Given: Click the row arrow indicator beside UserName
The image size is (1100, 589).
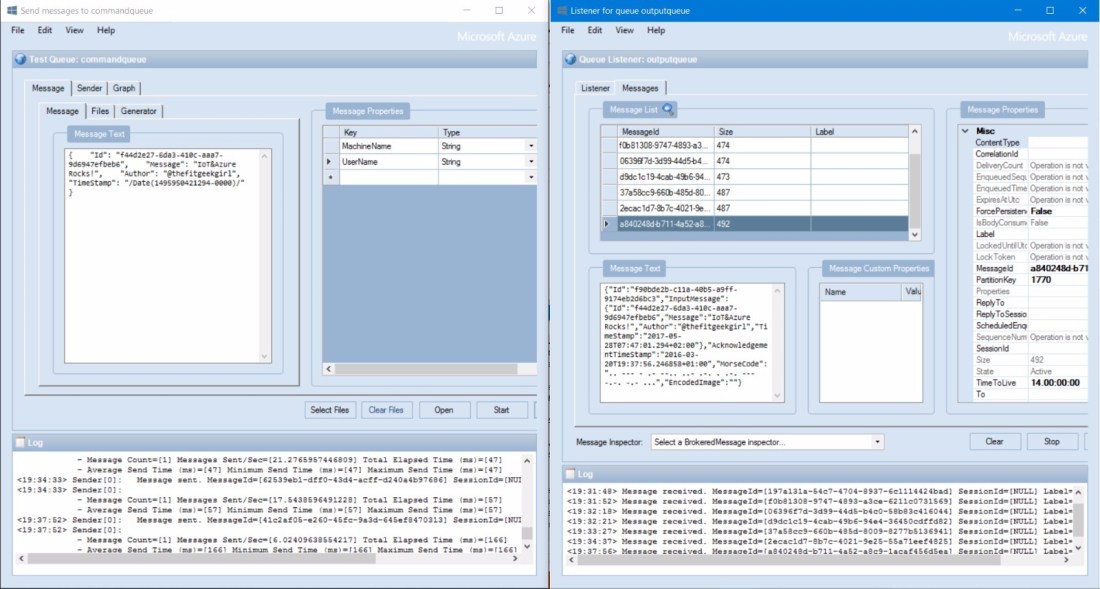Looking at the screenshot, I should tap(330, 161).
